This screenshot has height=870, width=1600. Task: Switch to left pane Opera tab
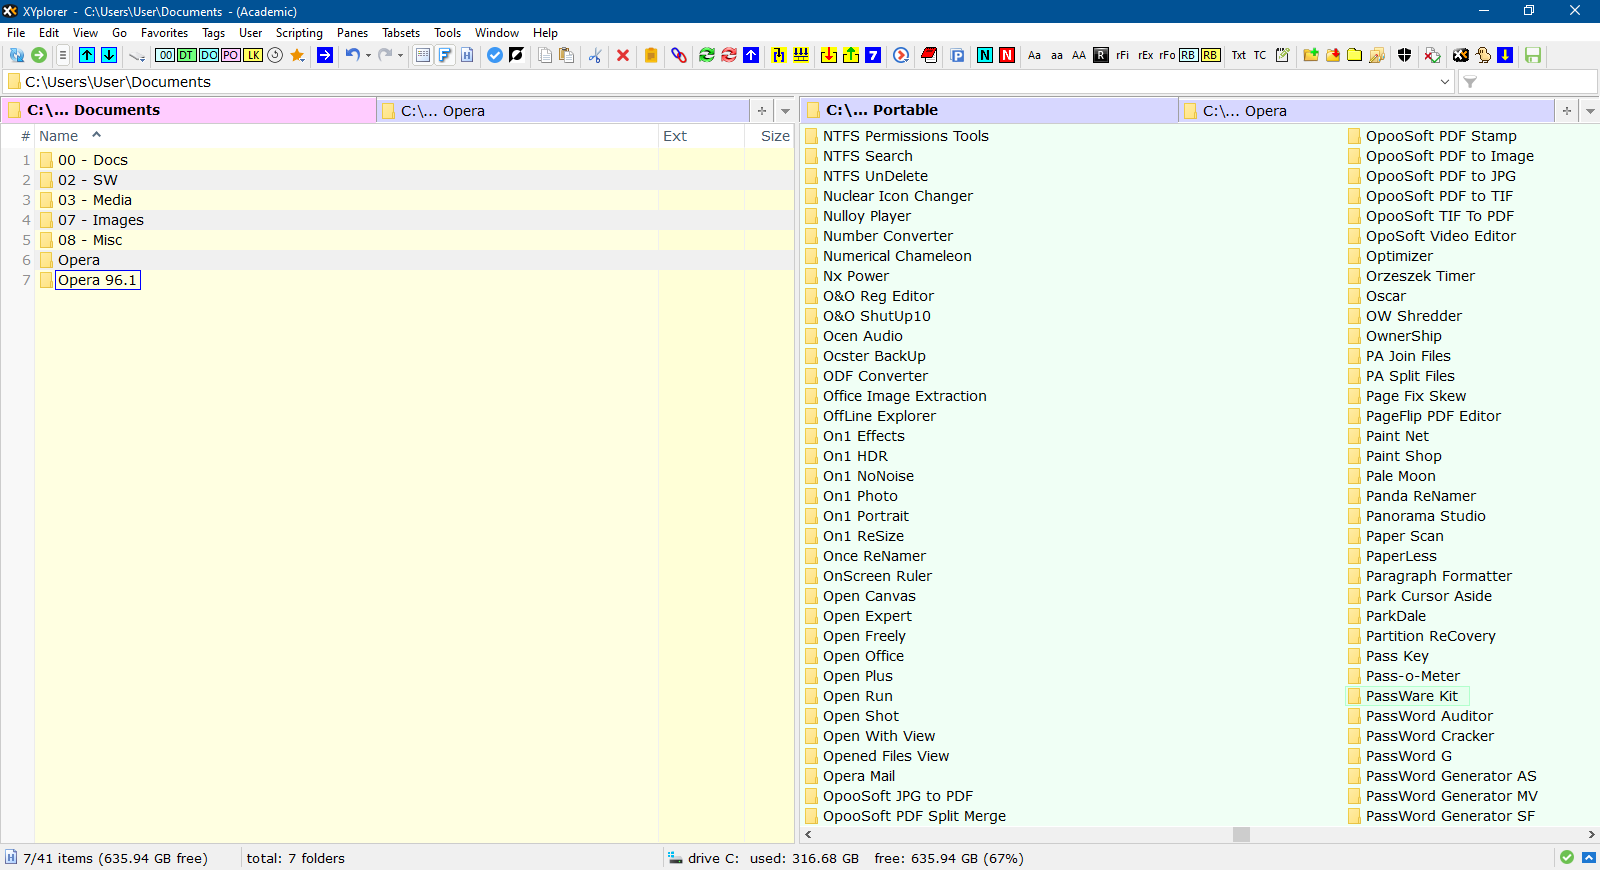click(563, 111)
